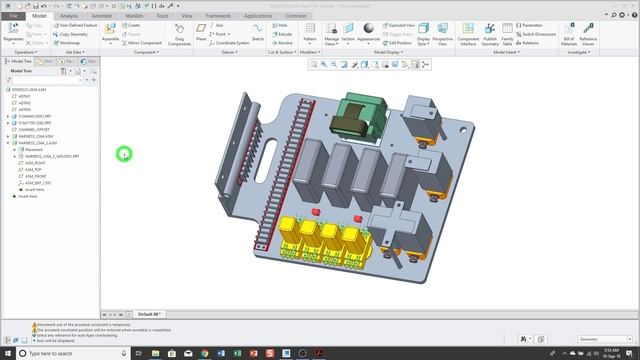
Task: Expand the HARNESS_2364.ASM tree node
Action: point(8,136)
